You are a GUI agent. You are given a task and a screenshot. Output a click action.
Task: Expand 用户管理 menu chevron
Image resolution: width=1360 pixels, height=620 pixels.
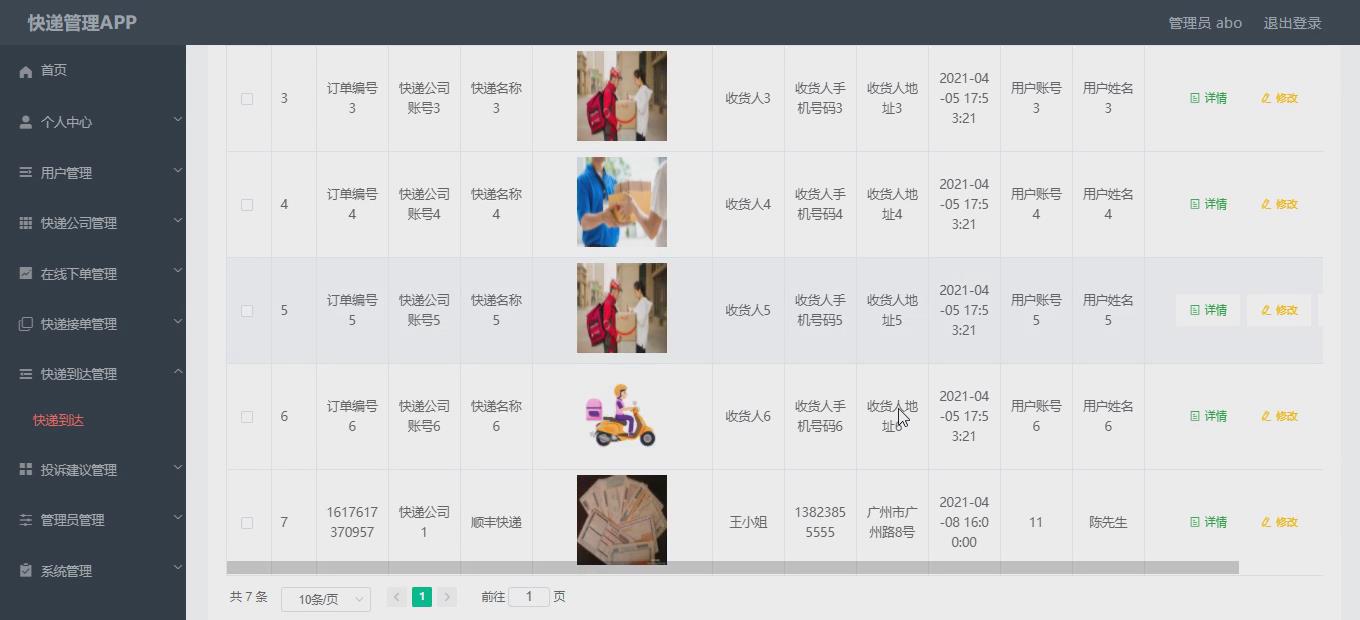[178, 171]
